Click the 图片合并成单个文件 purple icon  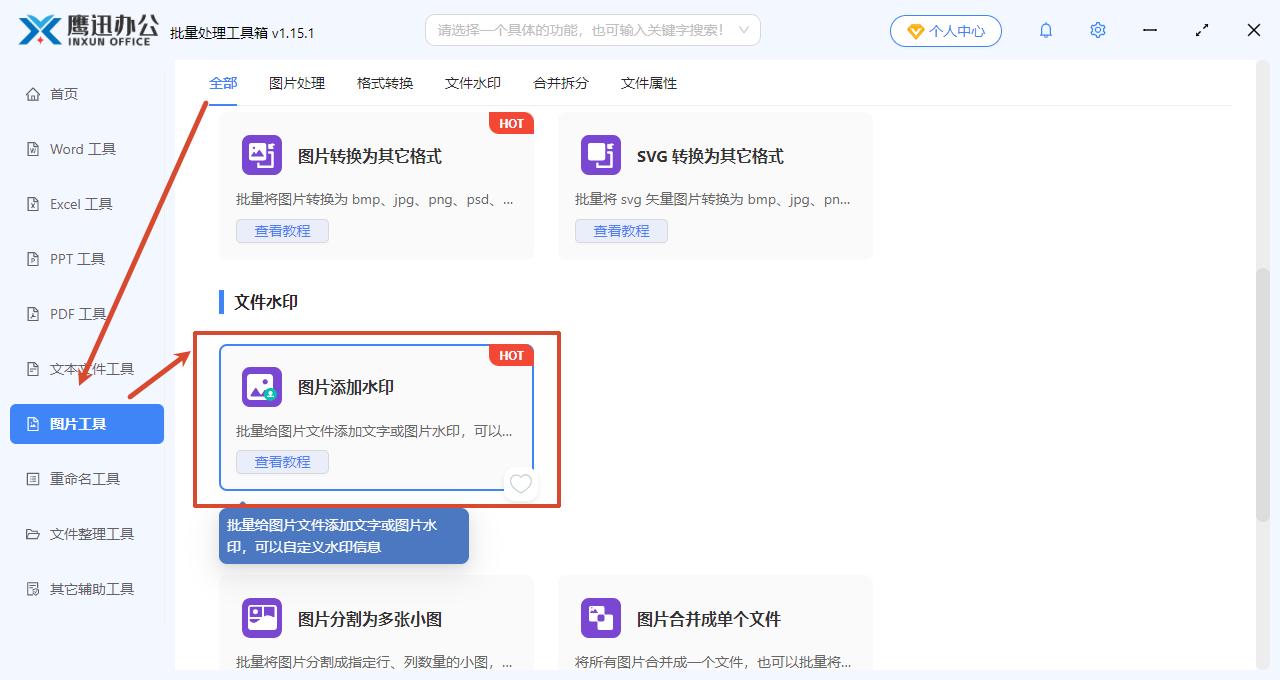pos(601,618)
